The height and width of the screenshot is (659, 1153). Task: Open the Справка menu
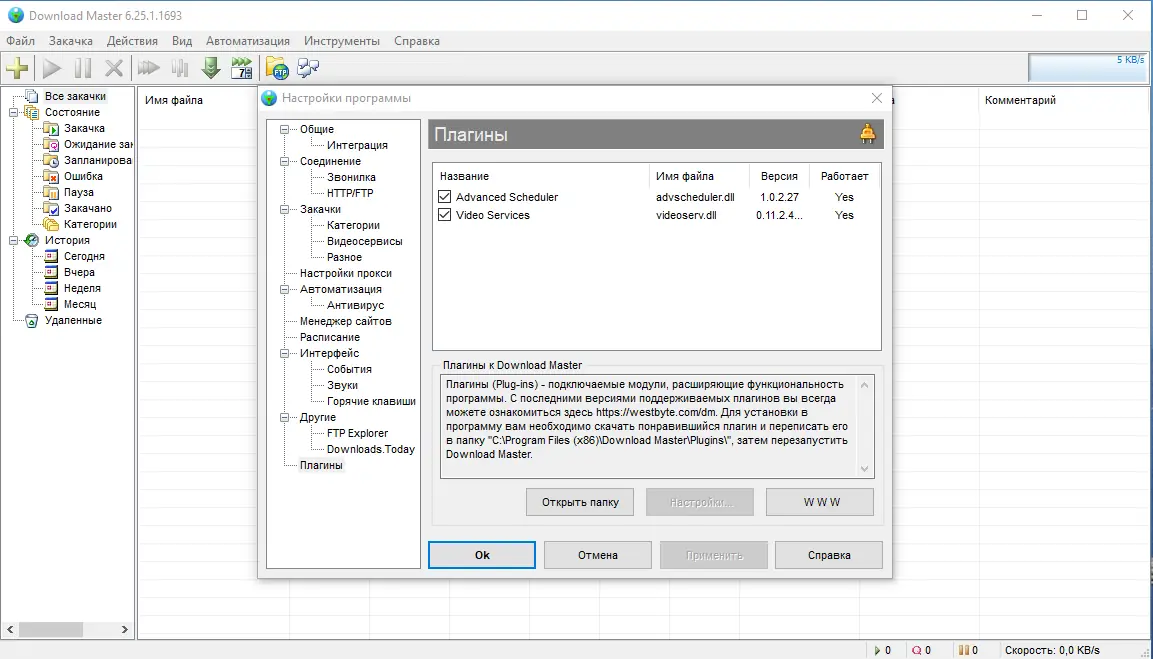click(417, 41)
